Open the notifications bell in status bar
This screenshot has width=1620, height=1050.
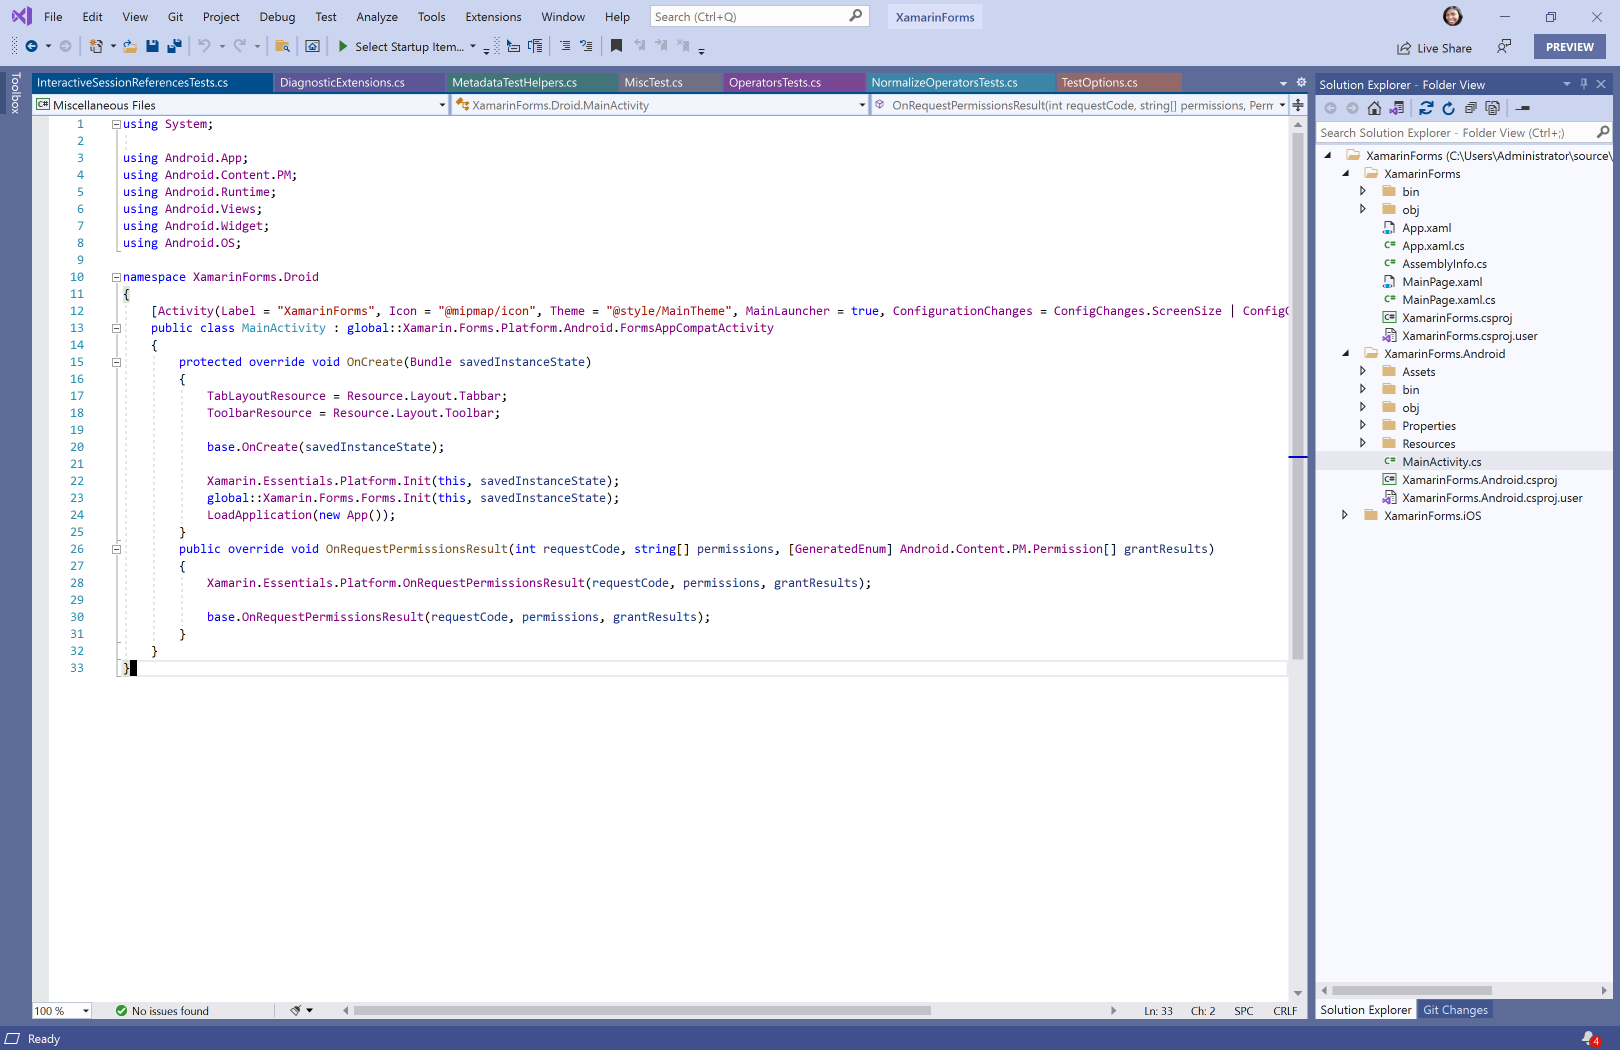tap(1589, 1039)
